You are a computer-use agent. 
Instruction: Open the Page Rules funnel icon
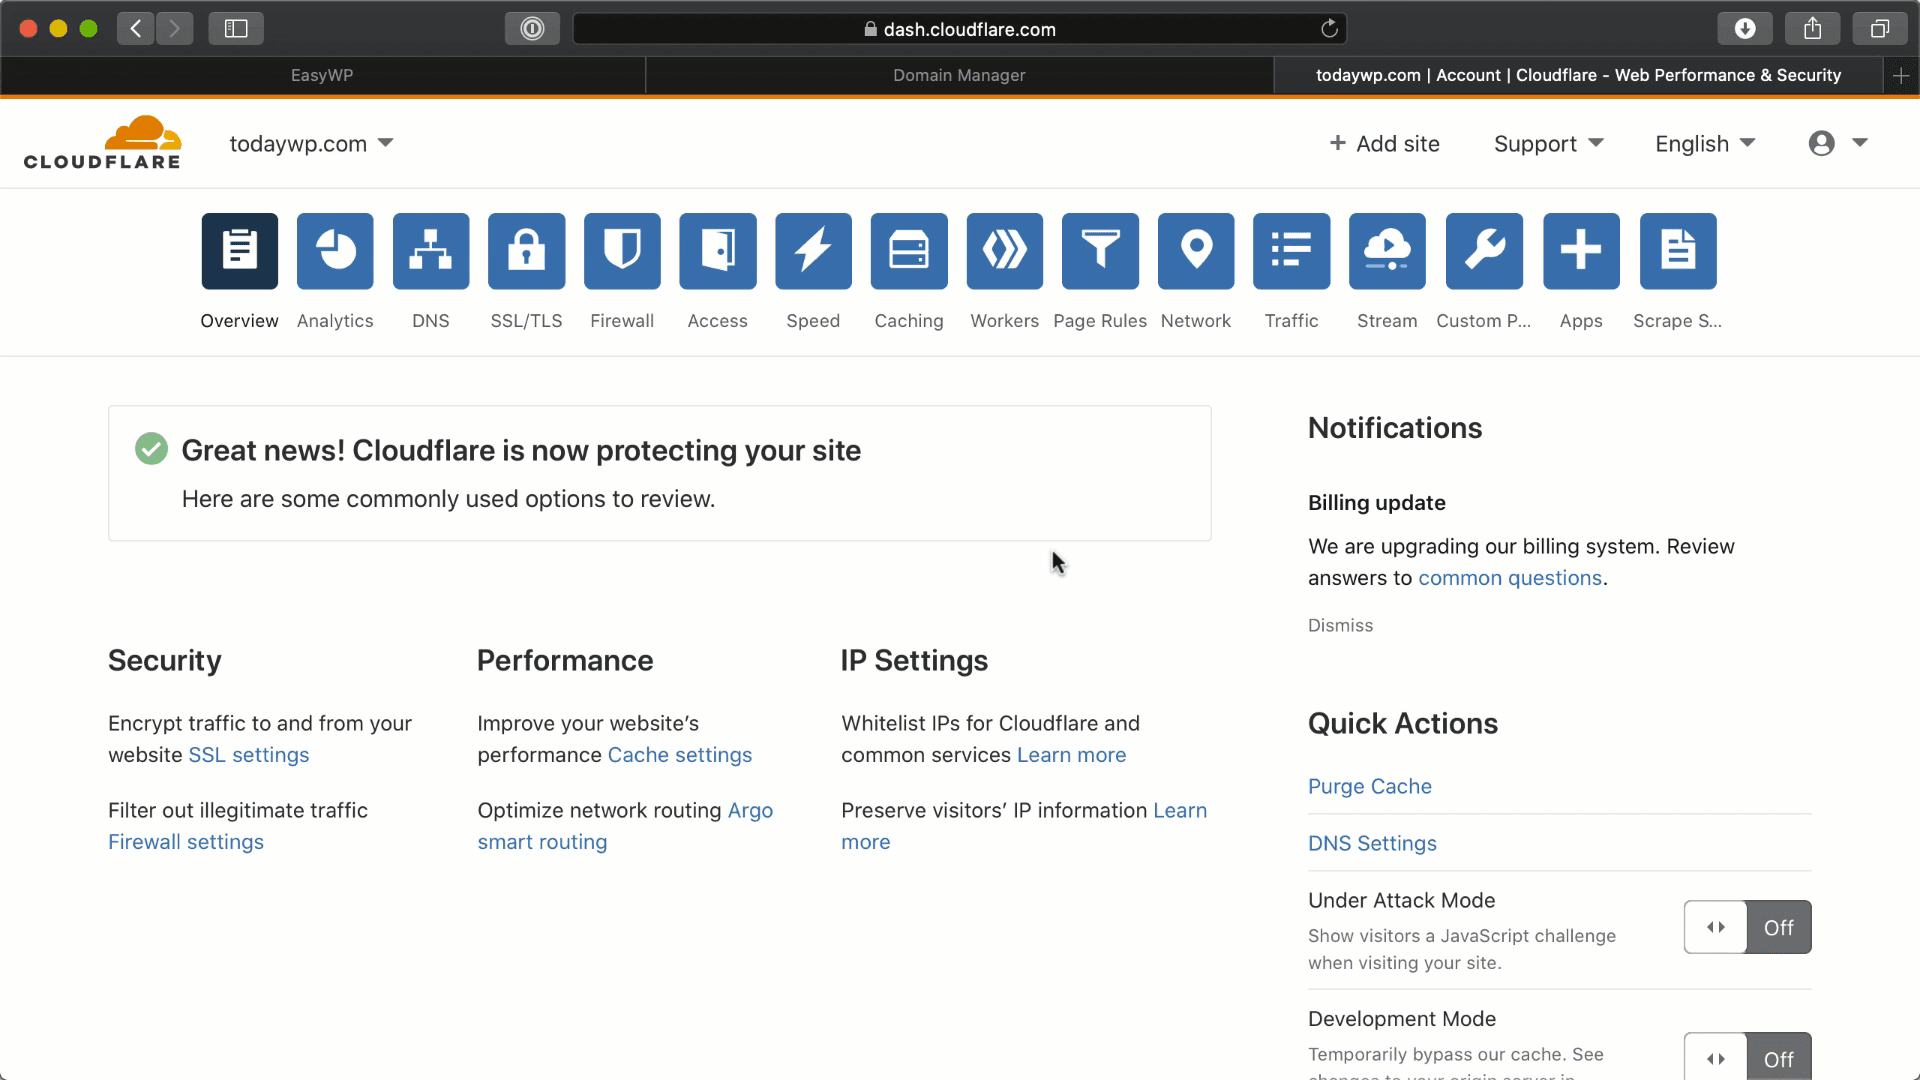(x=1100, y=251)
